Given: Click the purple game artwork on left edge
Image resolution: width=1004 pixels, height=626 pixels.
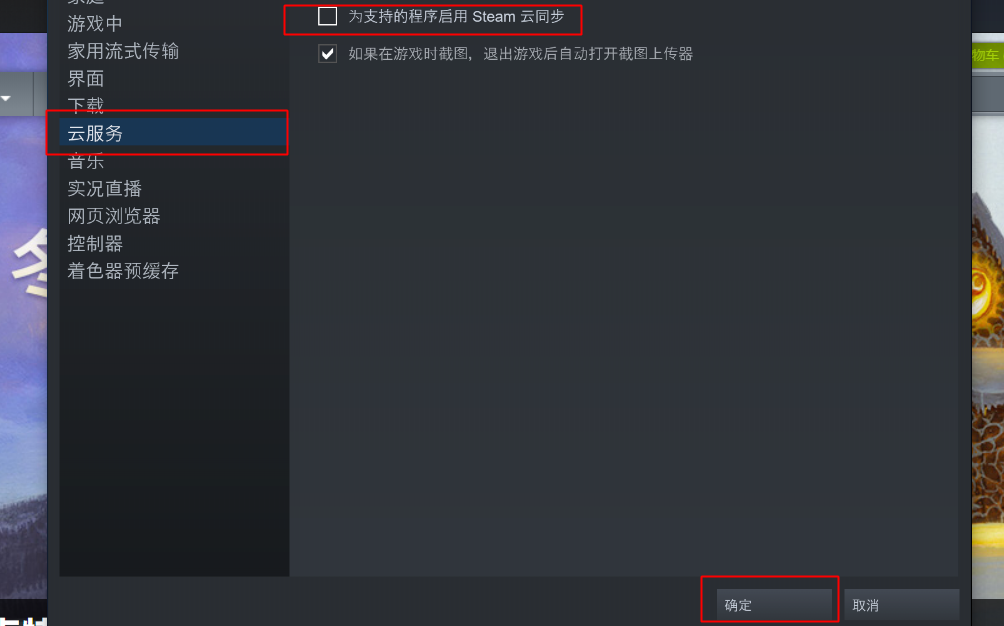Looking at the screenshot, I should pyautogui.click(x=23, y=358).
